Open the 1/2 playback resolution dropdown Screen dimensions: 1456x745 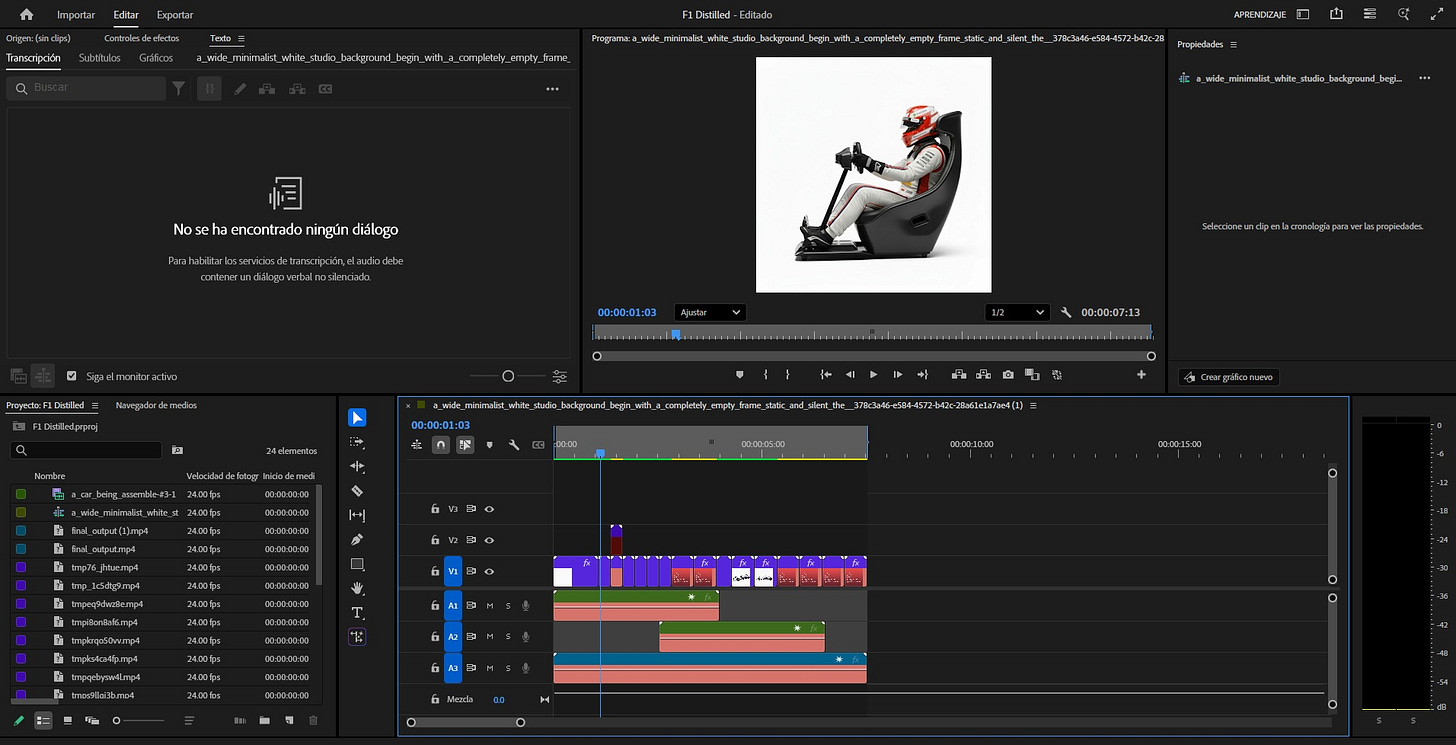point(1017,312)
